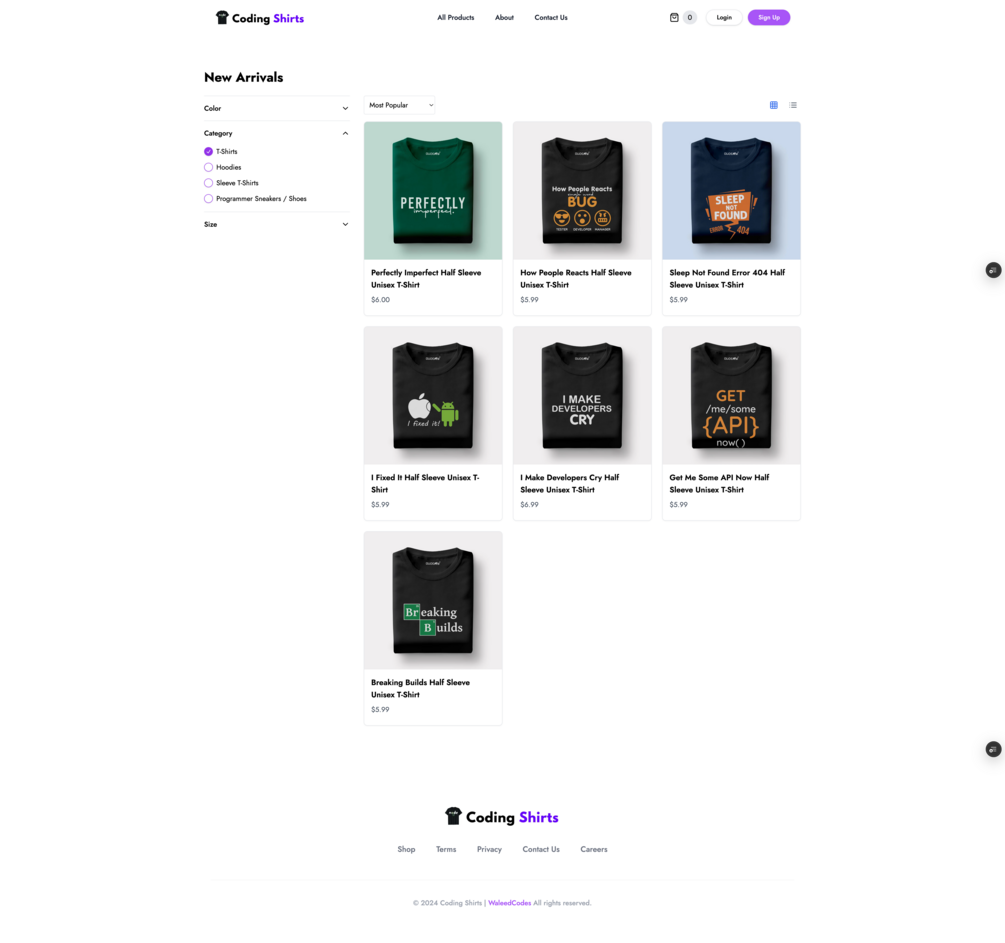The image size is (1005, 943).
Task: Click the upper floating dark widget icon
Action: pyautogui.click(x=993, y=270)
